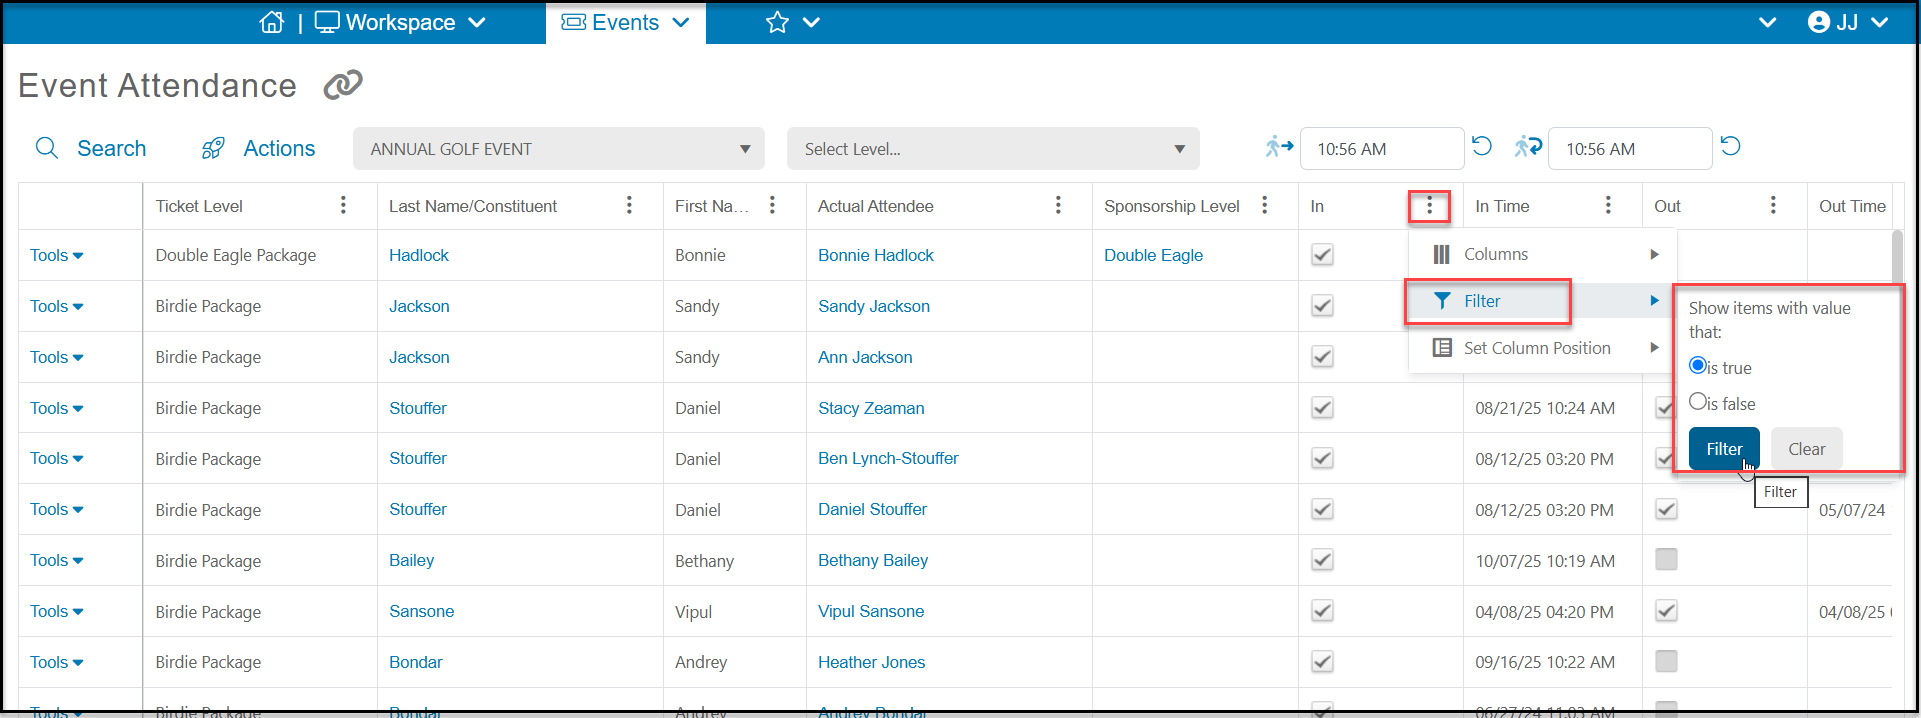Click the check-out person return icon
This screenshot has height=718, width=1921.
(x=1528, y=147)
